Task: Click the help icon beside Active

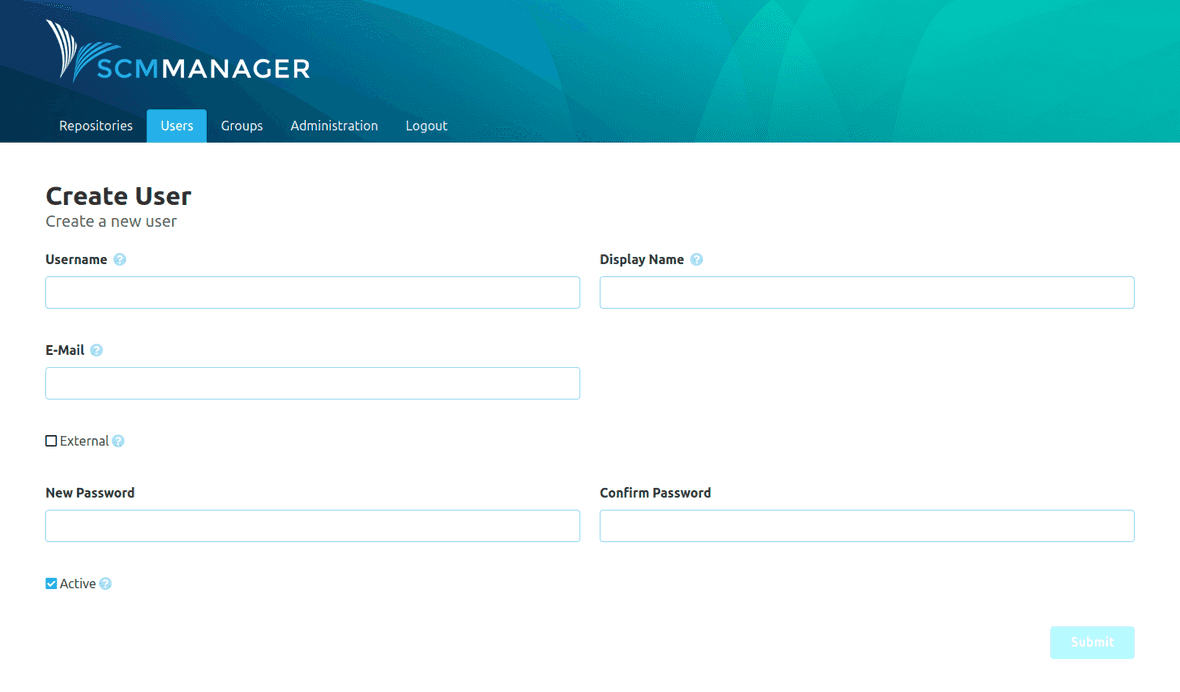Action: pyautogui.click(x=105, y=583)
